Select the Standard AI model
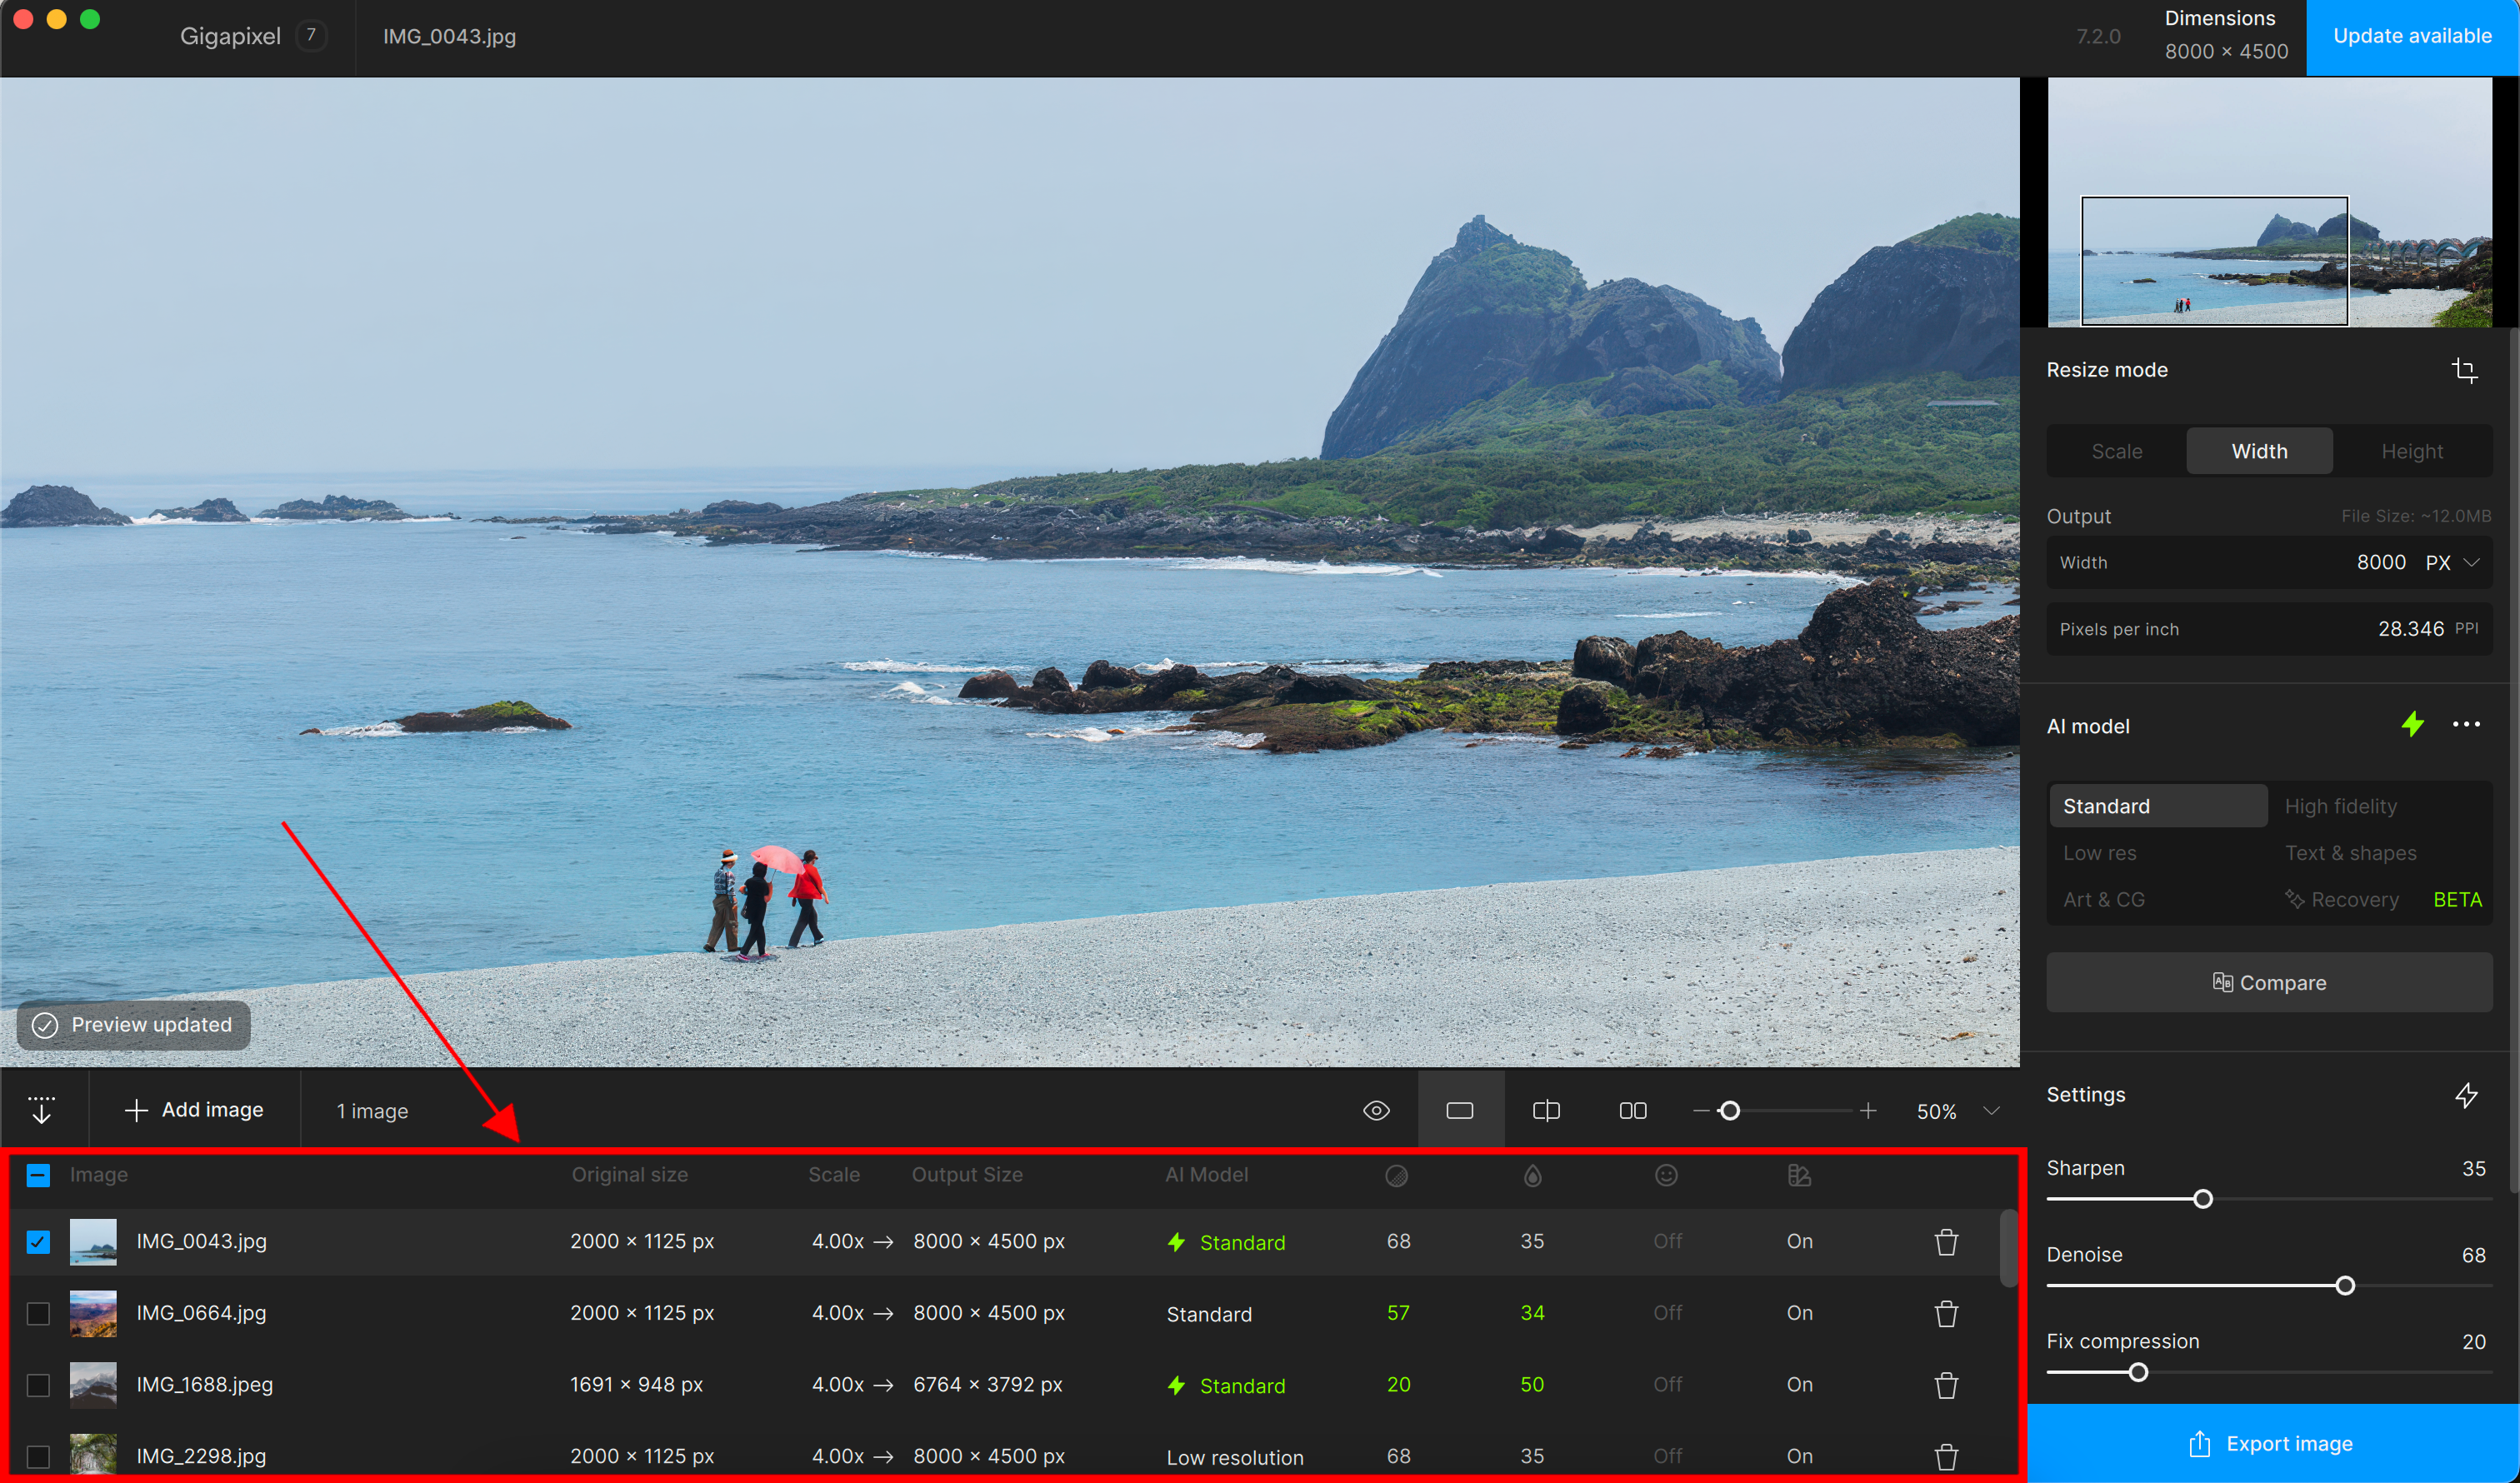Image resolution: width=2520 pixels, height=1483 pixels. point(2158,806)
